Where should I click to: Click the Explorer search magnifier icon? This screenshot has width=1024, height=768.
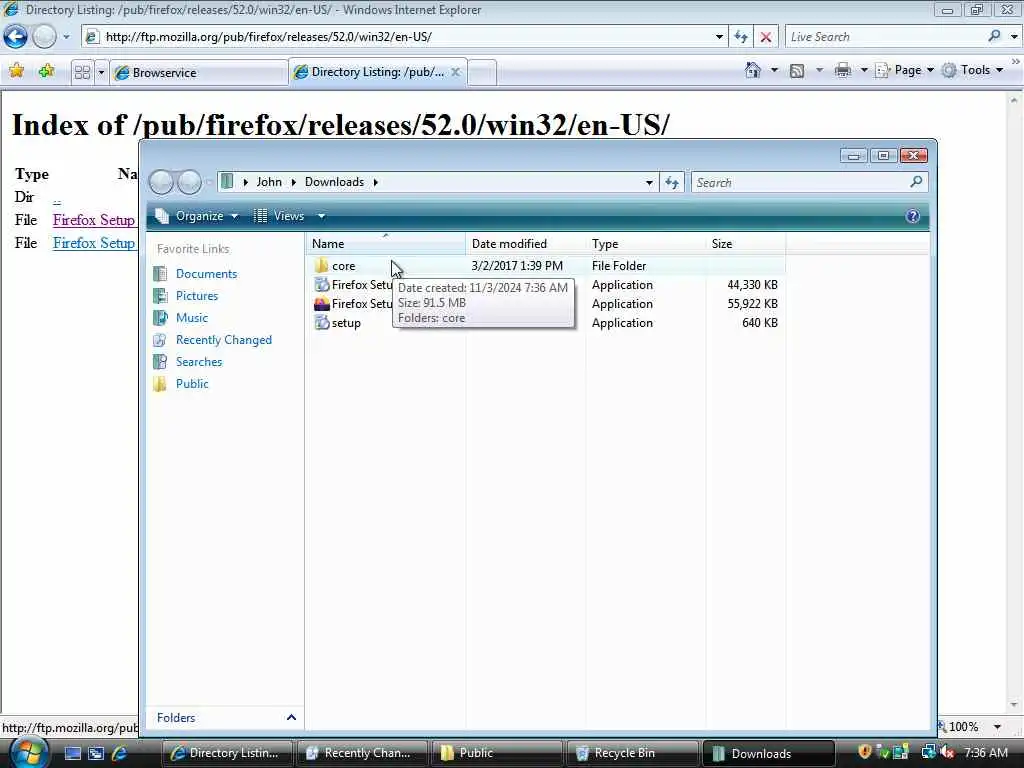[916, 182]
